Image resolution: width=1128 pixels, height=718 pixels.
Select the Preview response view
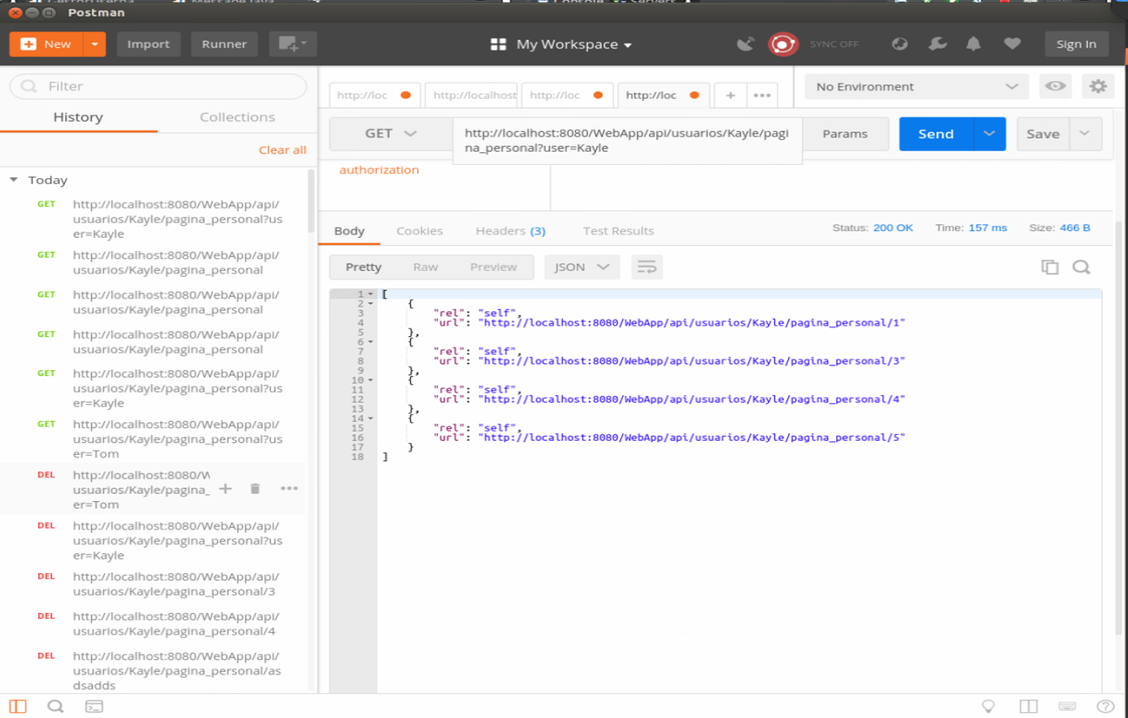coord(494,267)
